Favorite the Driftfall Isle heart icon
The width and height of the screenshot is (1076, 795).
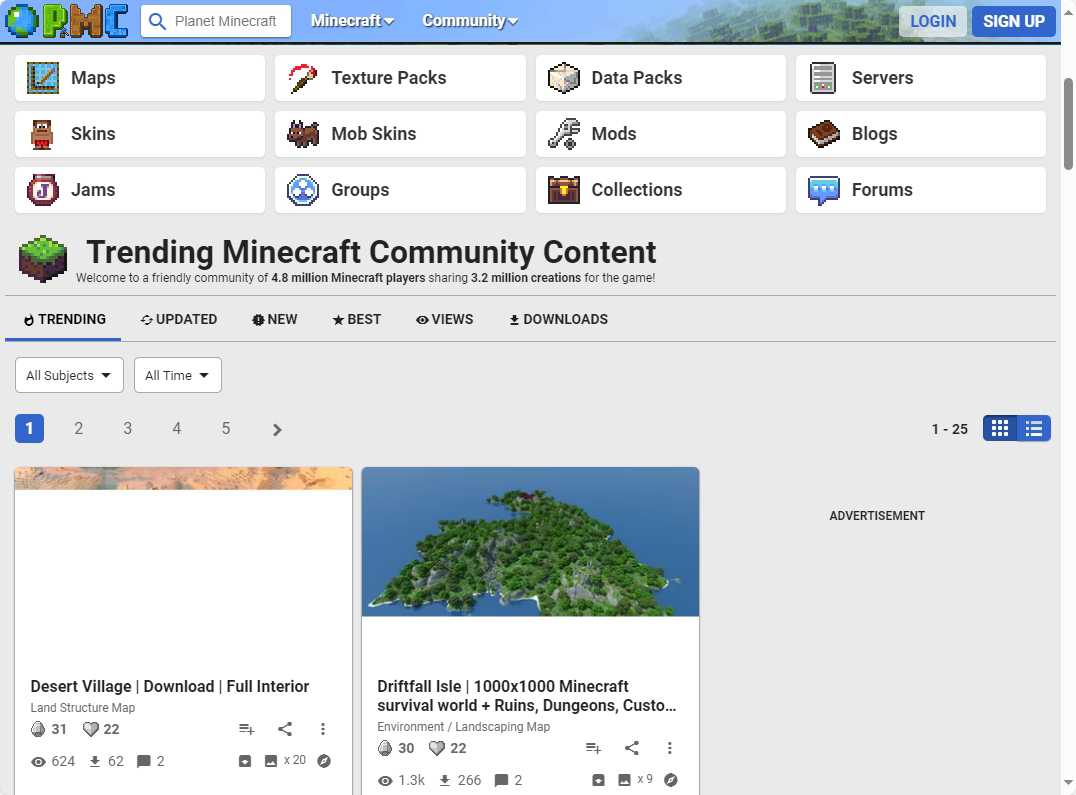click(436, 748)
